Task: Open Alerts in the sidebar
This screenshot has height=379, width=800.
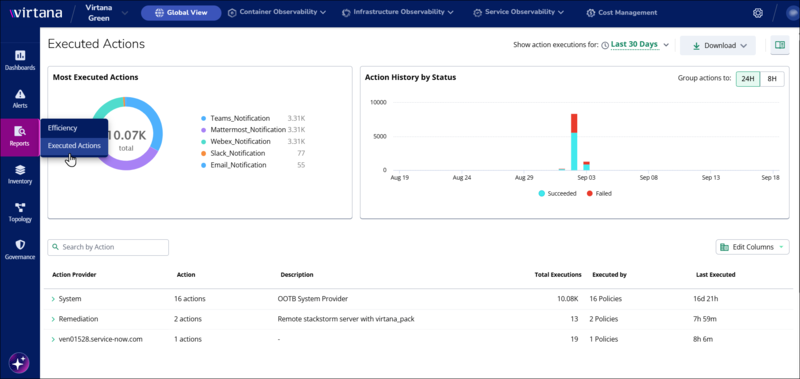Action: tap(20, 98)
